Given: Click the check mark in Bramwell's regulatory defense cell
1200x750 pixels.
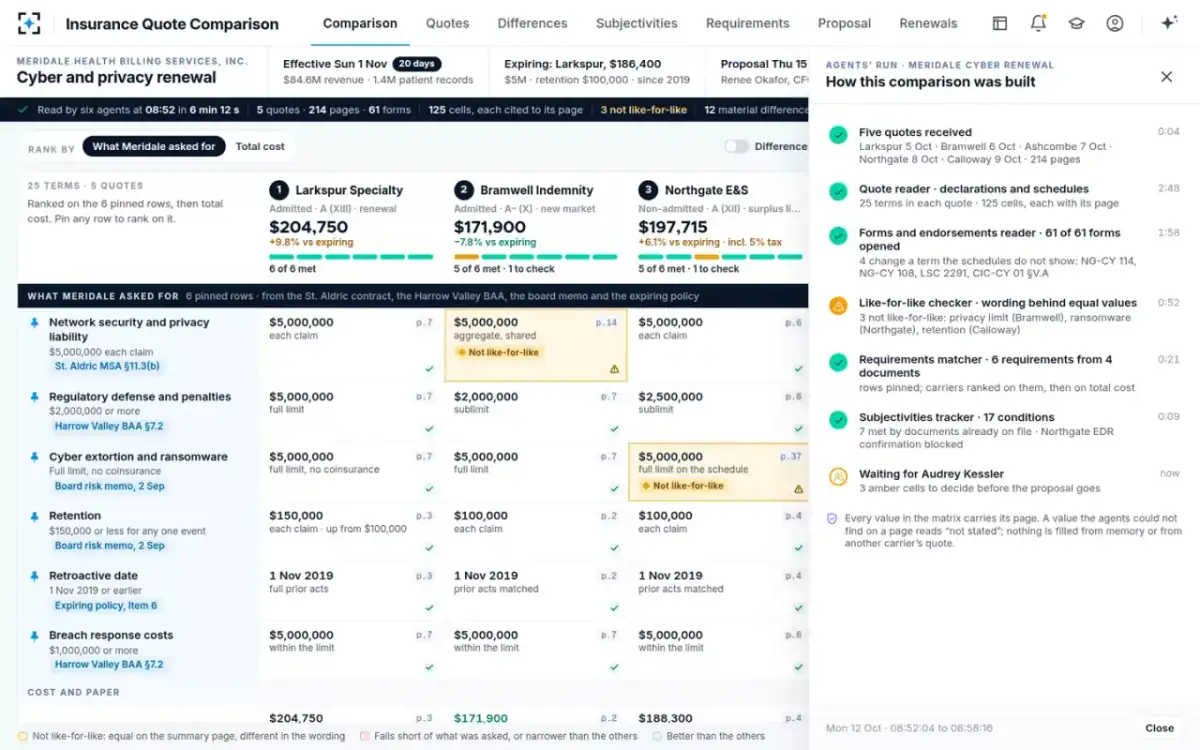Looking at the screenshot, I should [x=614, y=429].
